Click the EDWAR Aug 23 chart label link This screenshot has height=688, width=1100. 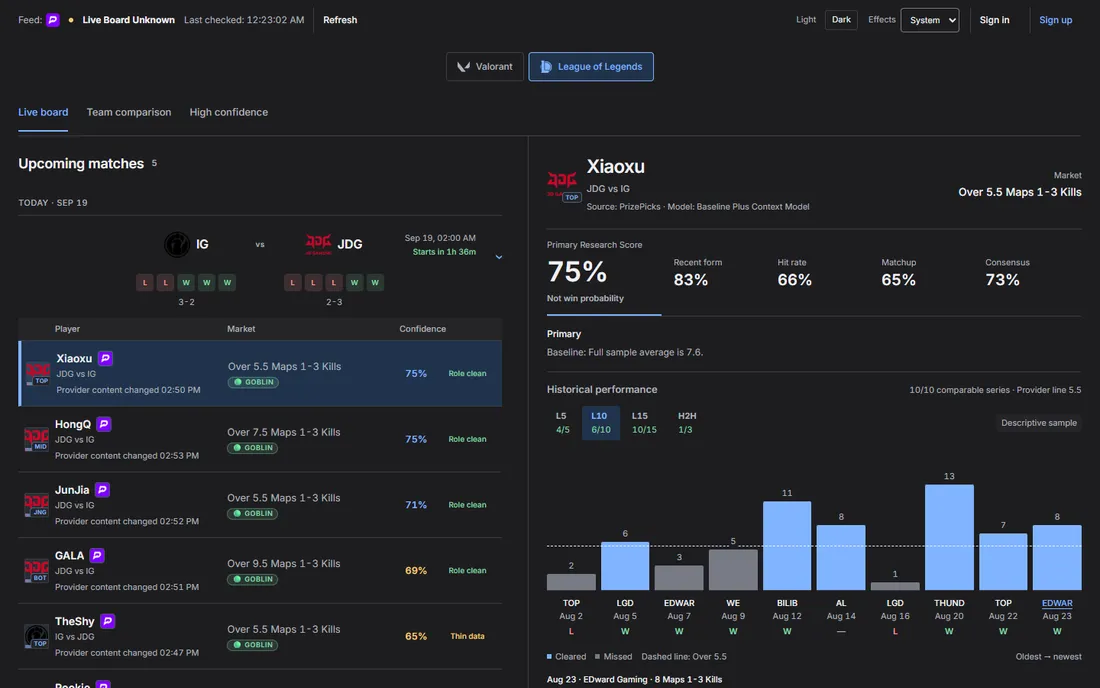pos(1057,603)
